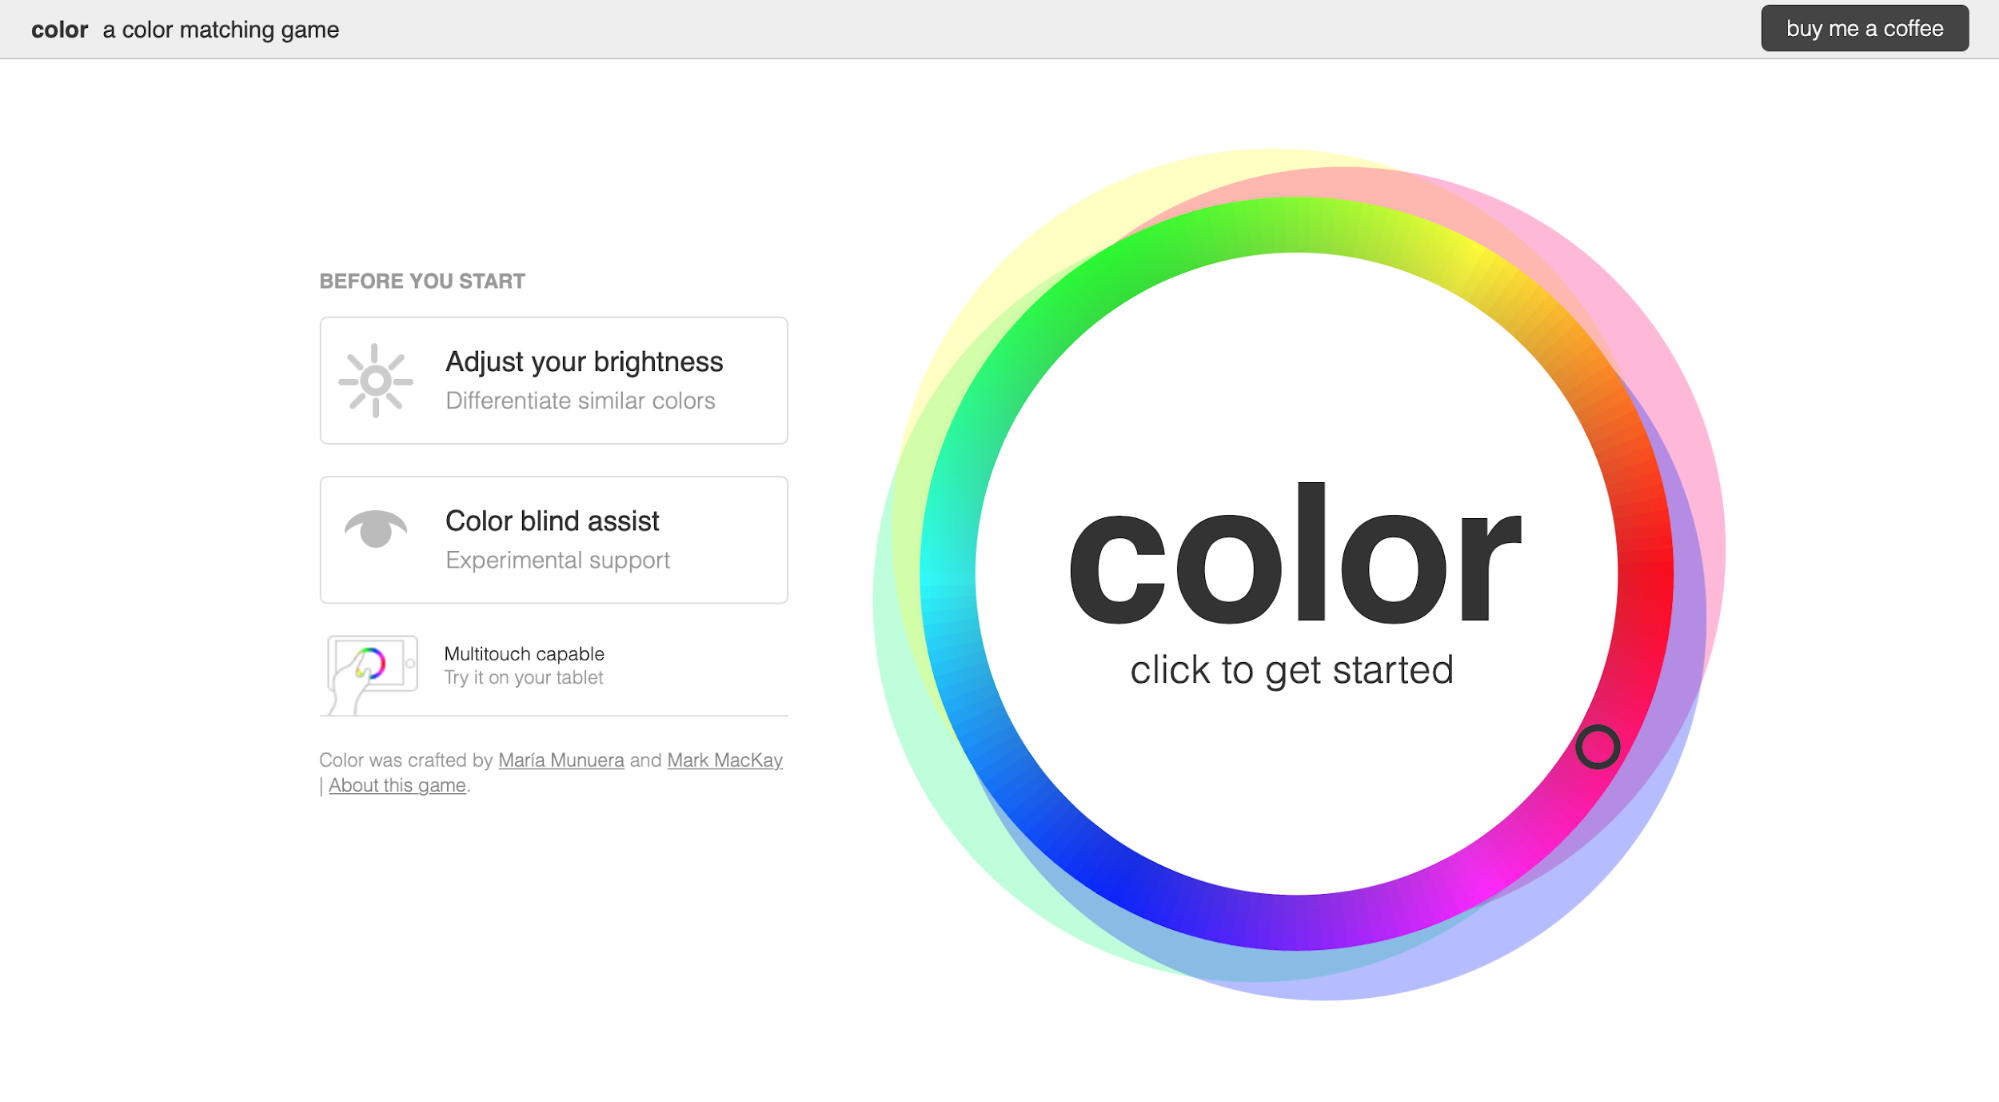Click 'click to get started' text
This screenshot has height=1102, width=1999.
1291,670
